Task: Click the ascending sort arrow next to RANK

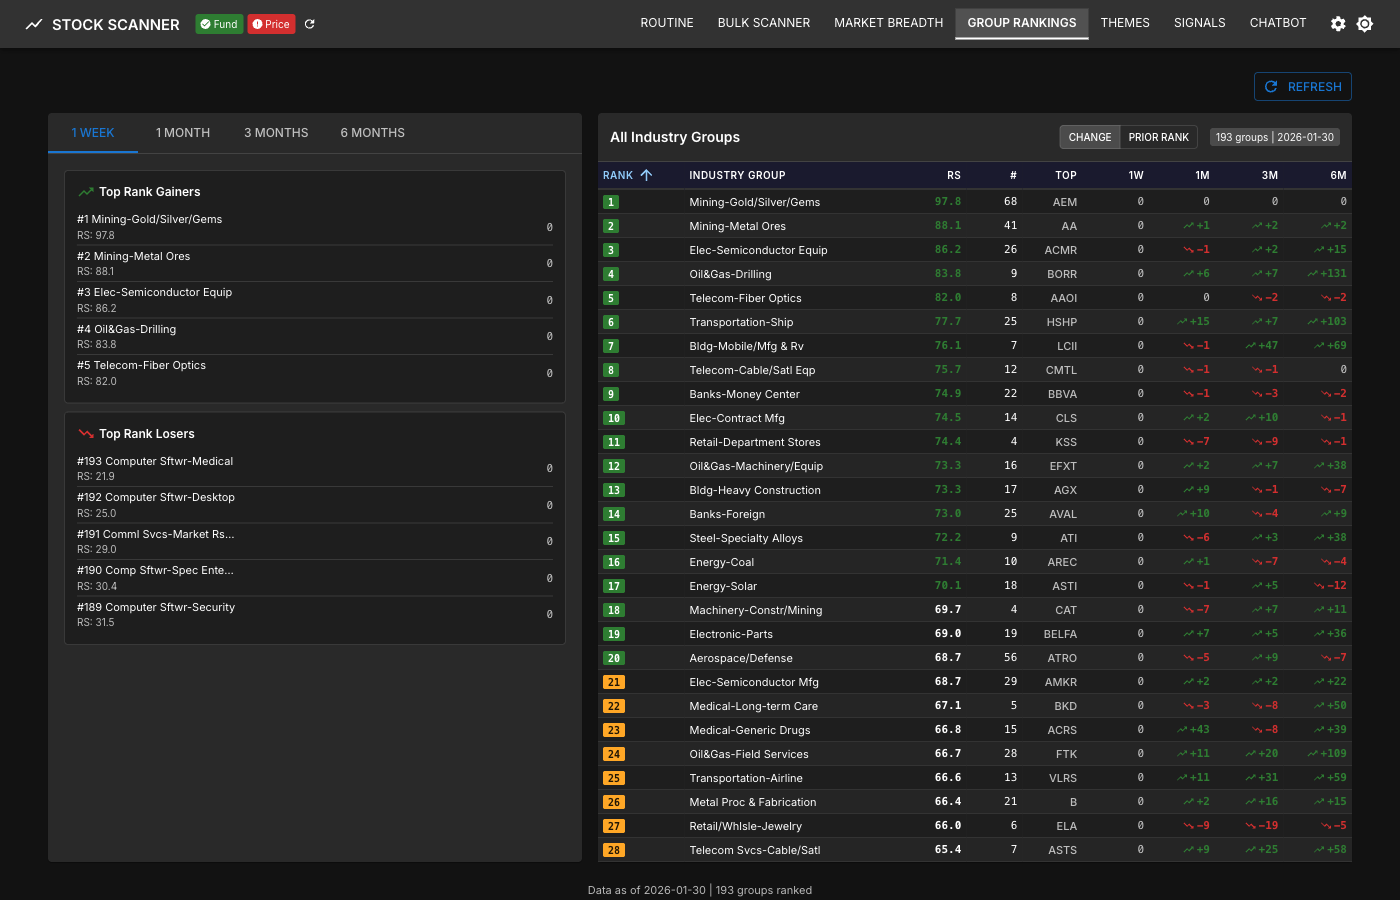Action: [646, 175]
